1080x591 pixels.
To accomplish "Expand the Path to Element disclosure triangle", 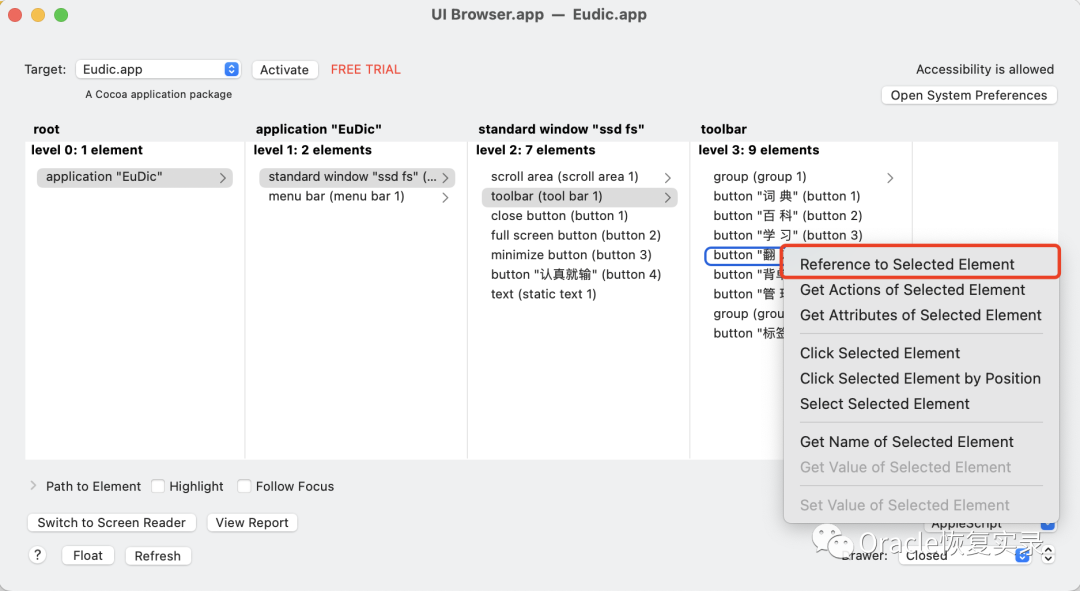I will pyautogui.click(x=33, y=486).
